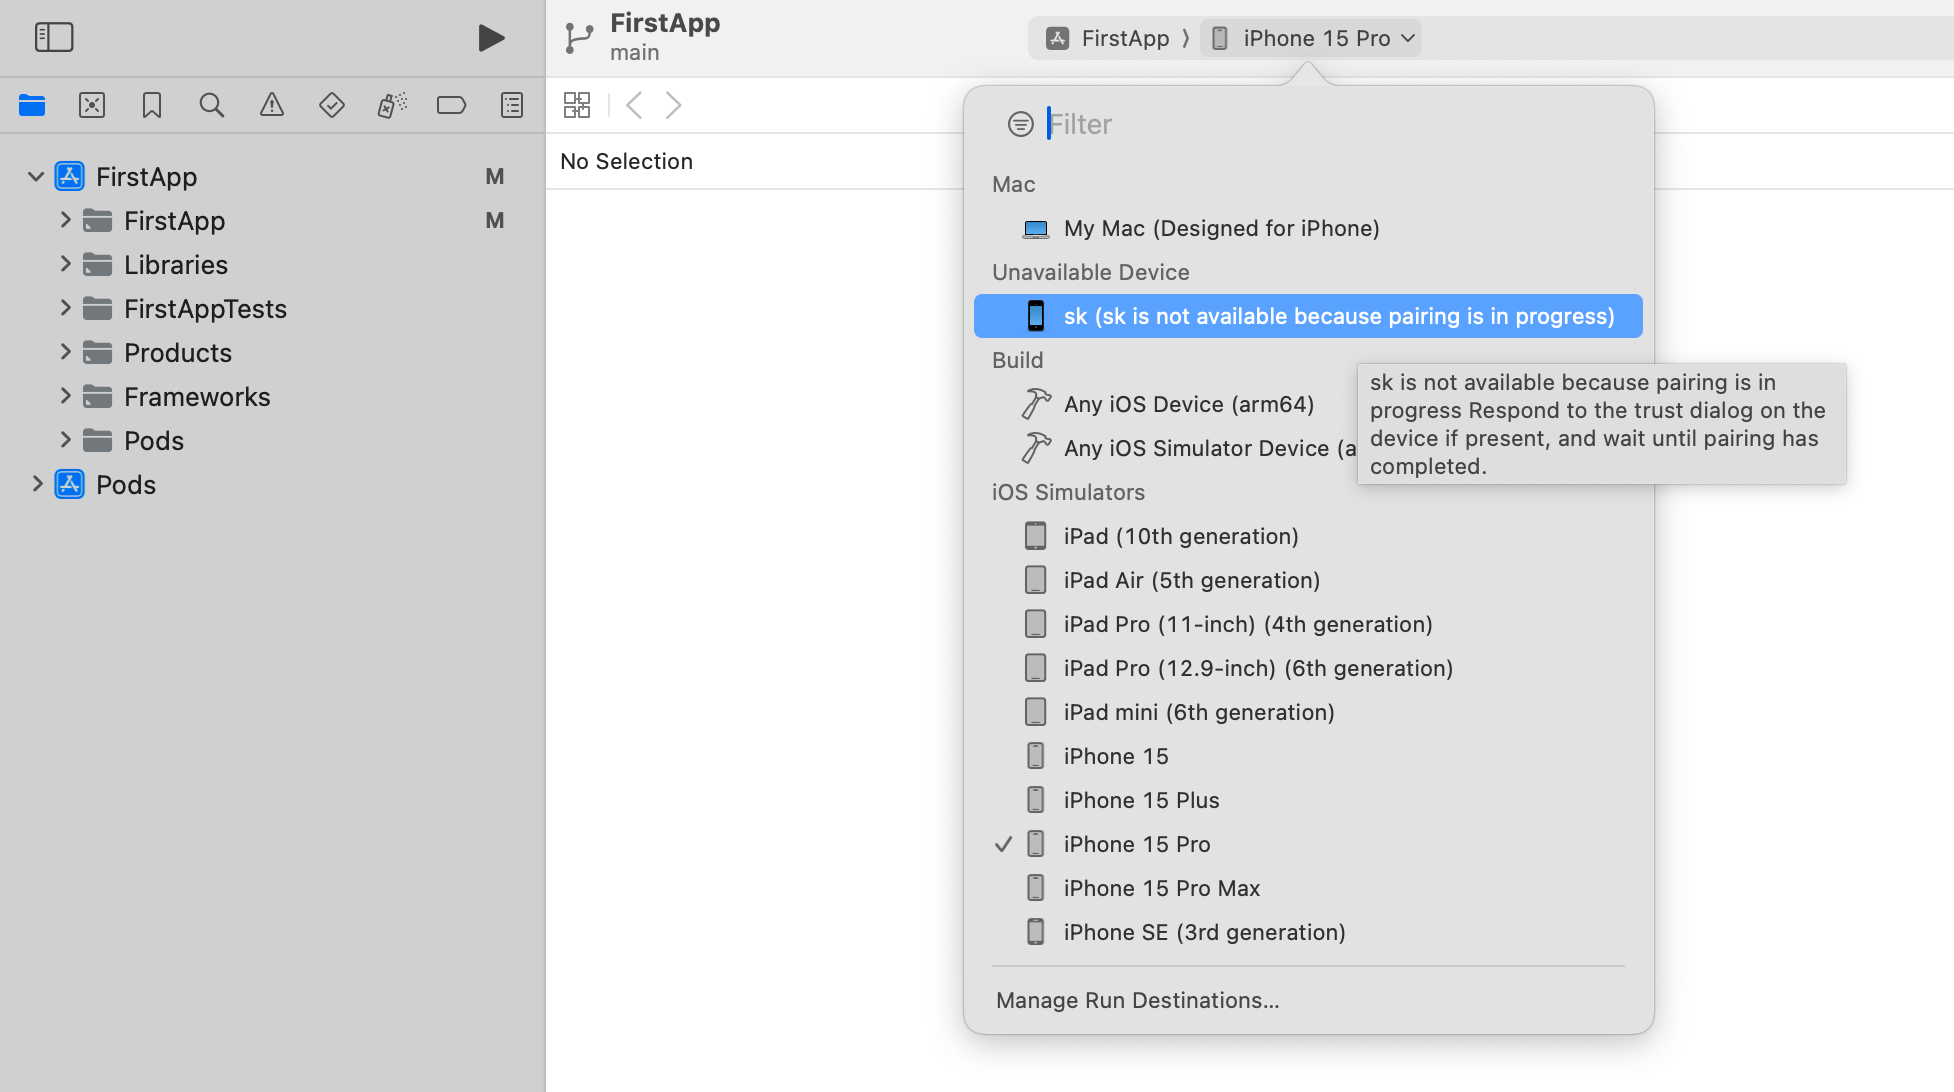
Task: Click the FirstApp scheme selector
Action: [1108, 38]
